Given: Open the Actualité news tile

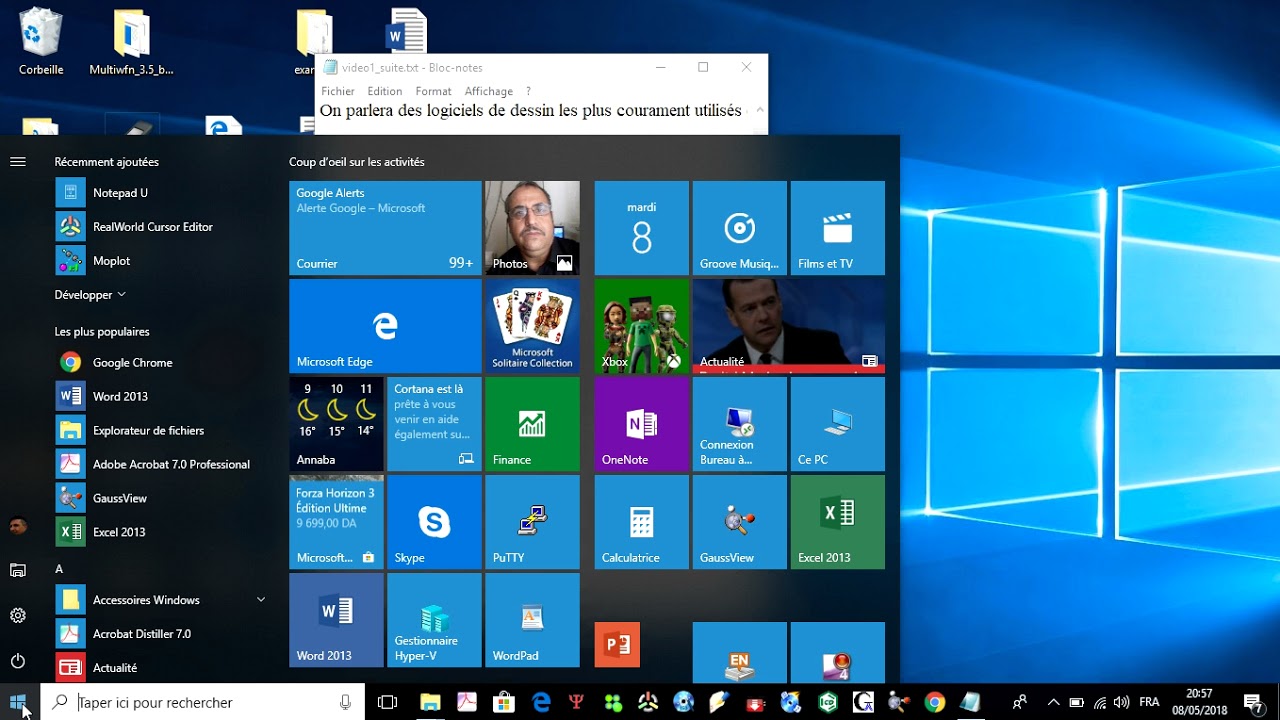Looking at the screenshot, I should [x=789, y=326].
